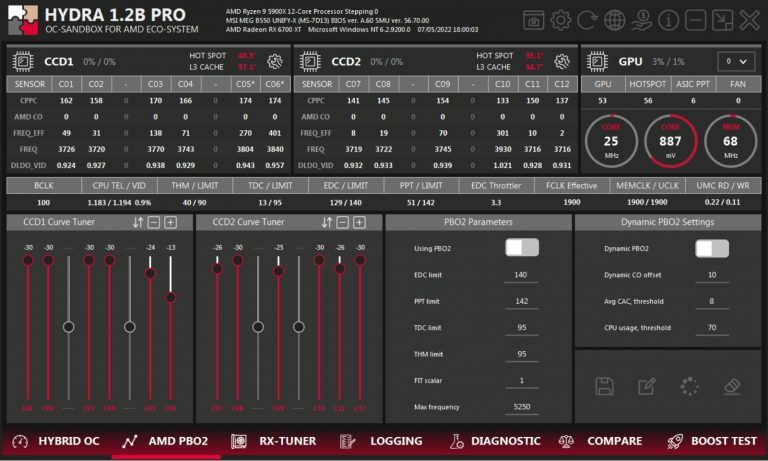The width and height of the screenshot is (768, 461).
Task: Click the loading spinner dots icon
Action: [689, 387]
